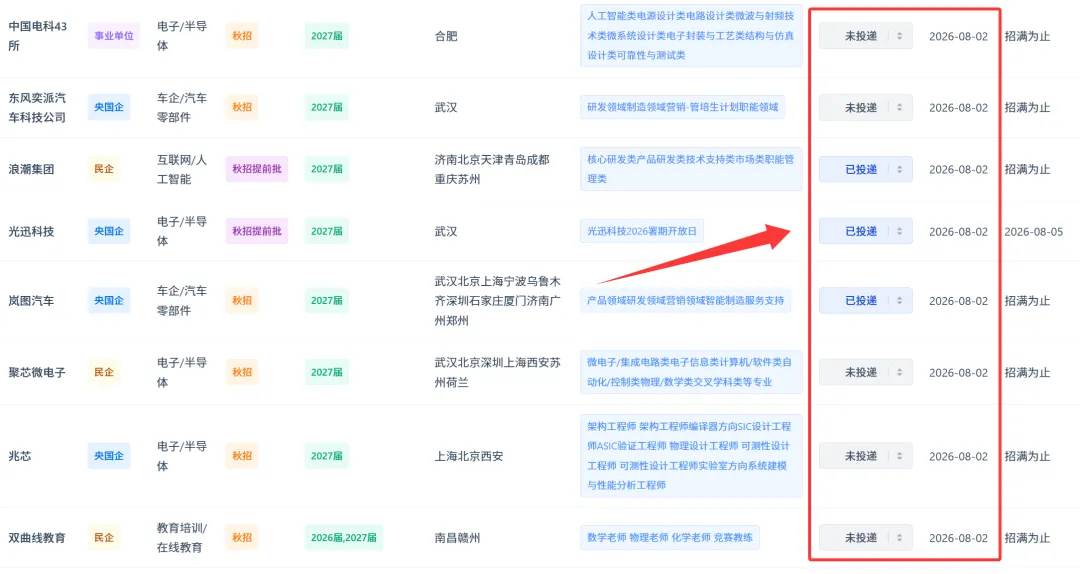
Task: Click 央国企 tag in 光迅科技 row
Action: (109, 232)
